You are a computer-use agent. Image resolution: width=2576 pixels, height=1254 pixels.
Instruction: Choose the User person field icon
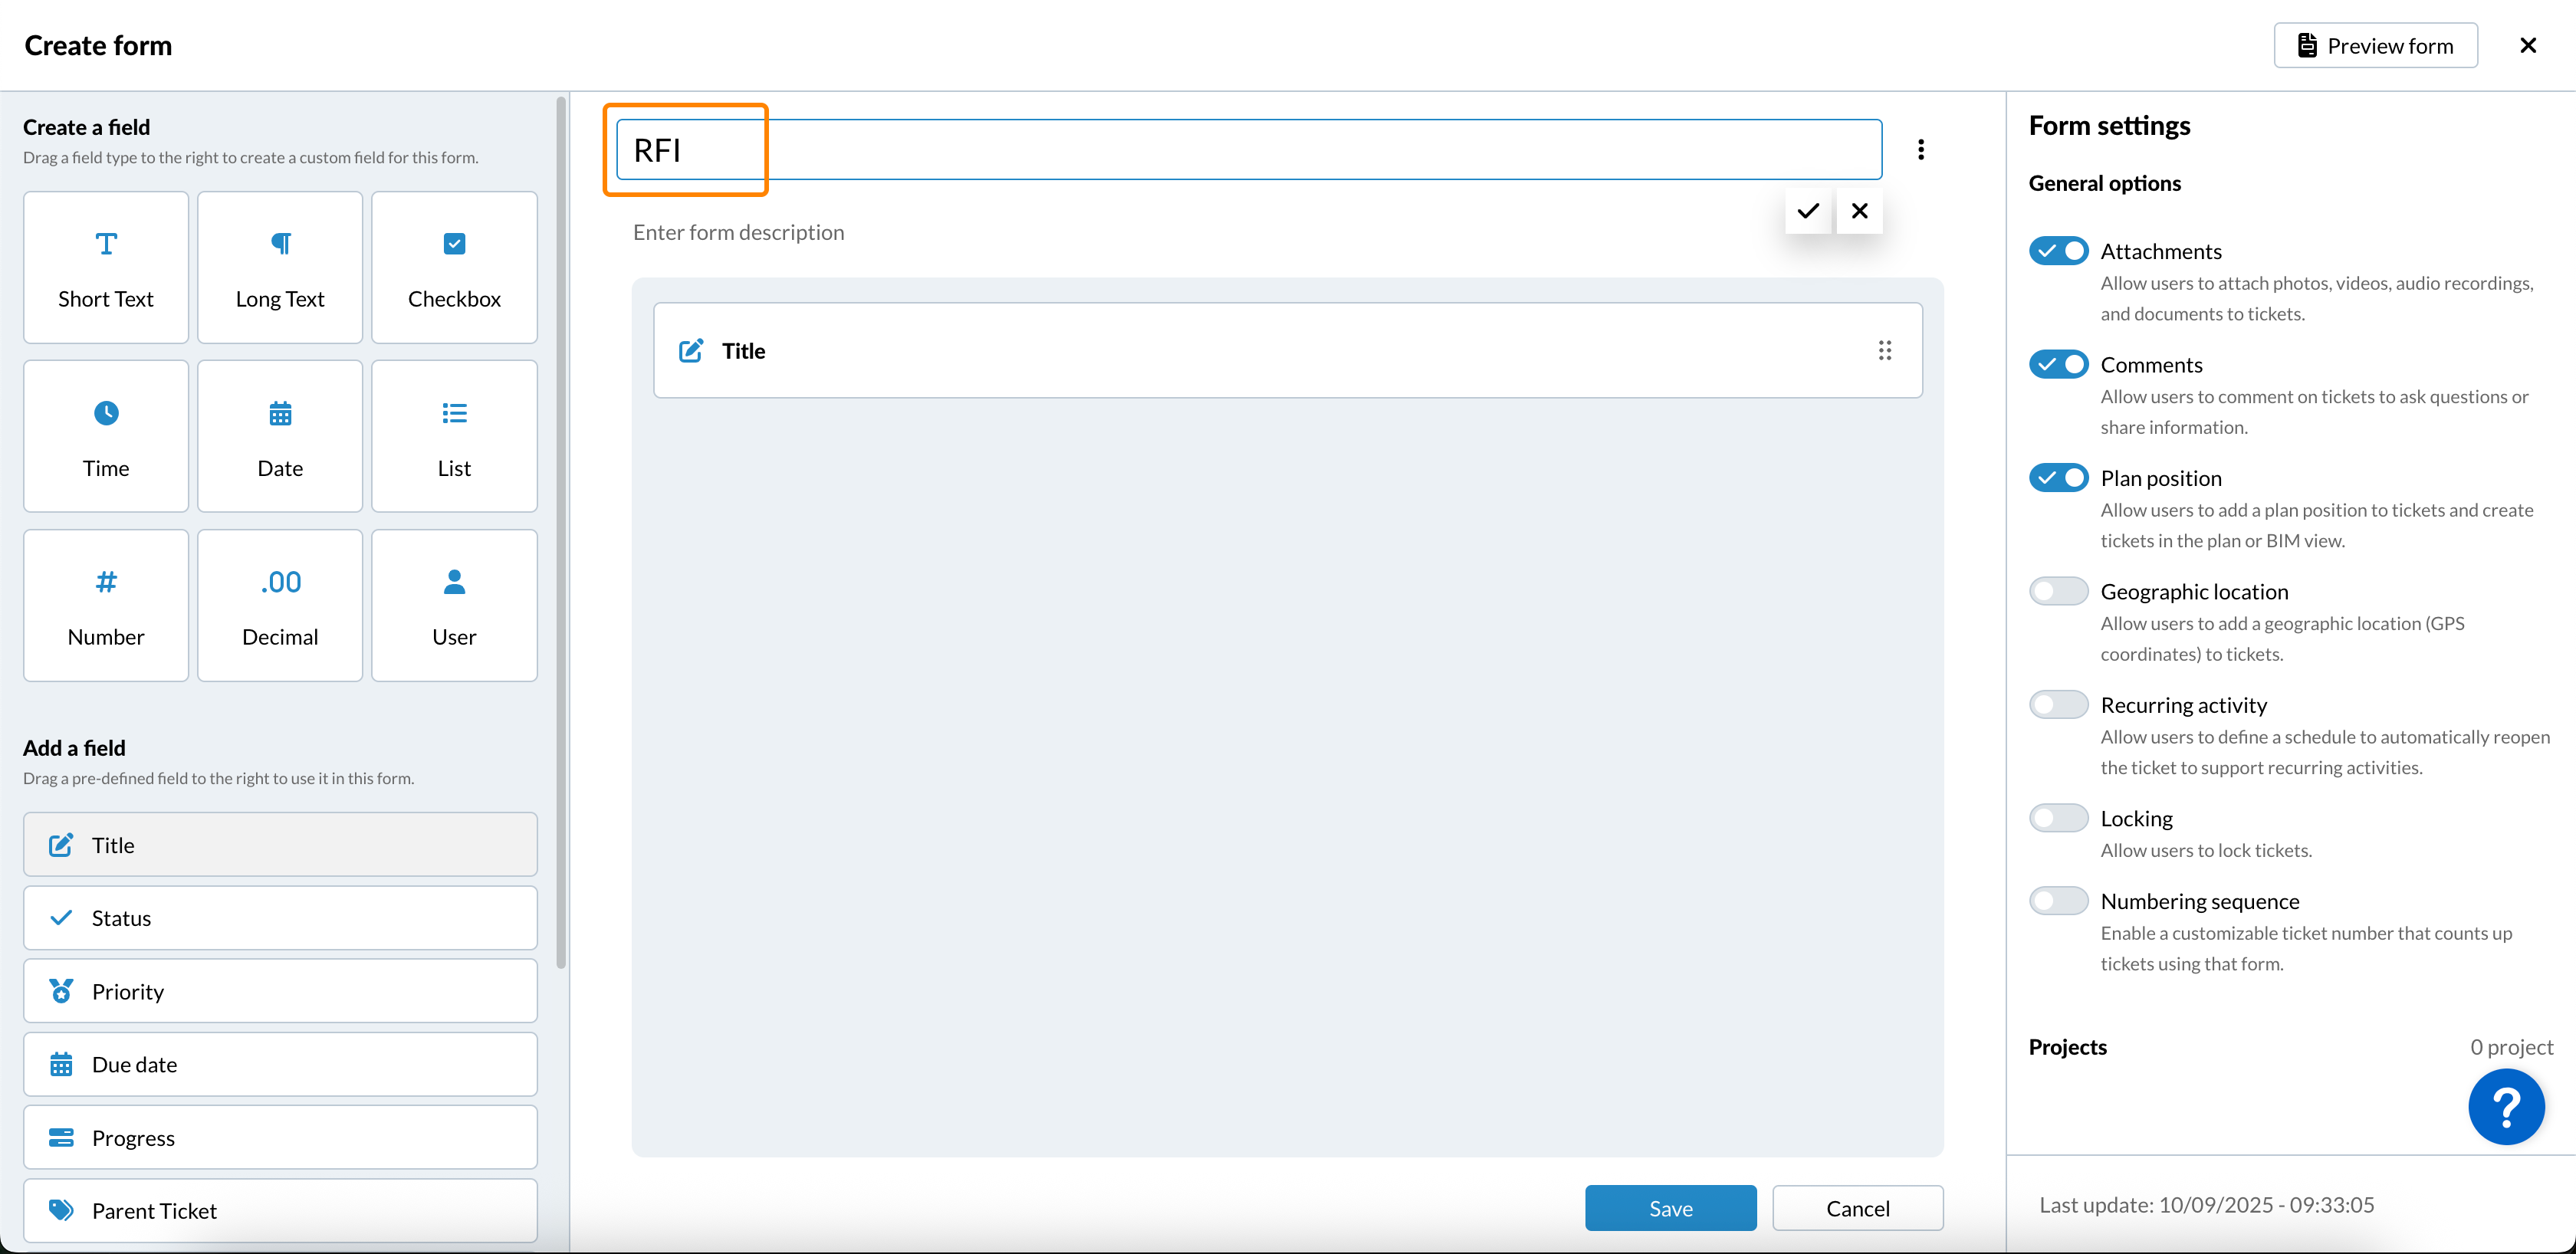click(454, 582)
